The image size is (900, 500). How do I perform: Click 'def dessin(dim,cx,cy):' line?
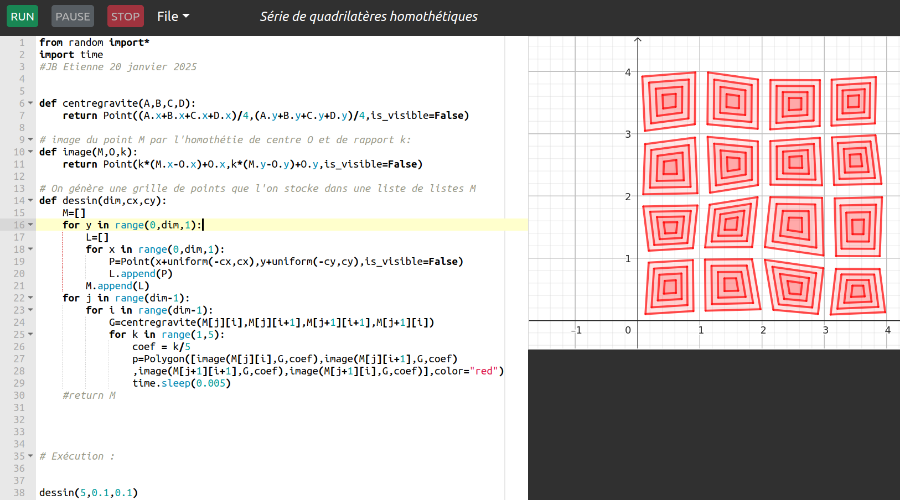point(103,201)
